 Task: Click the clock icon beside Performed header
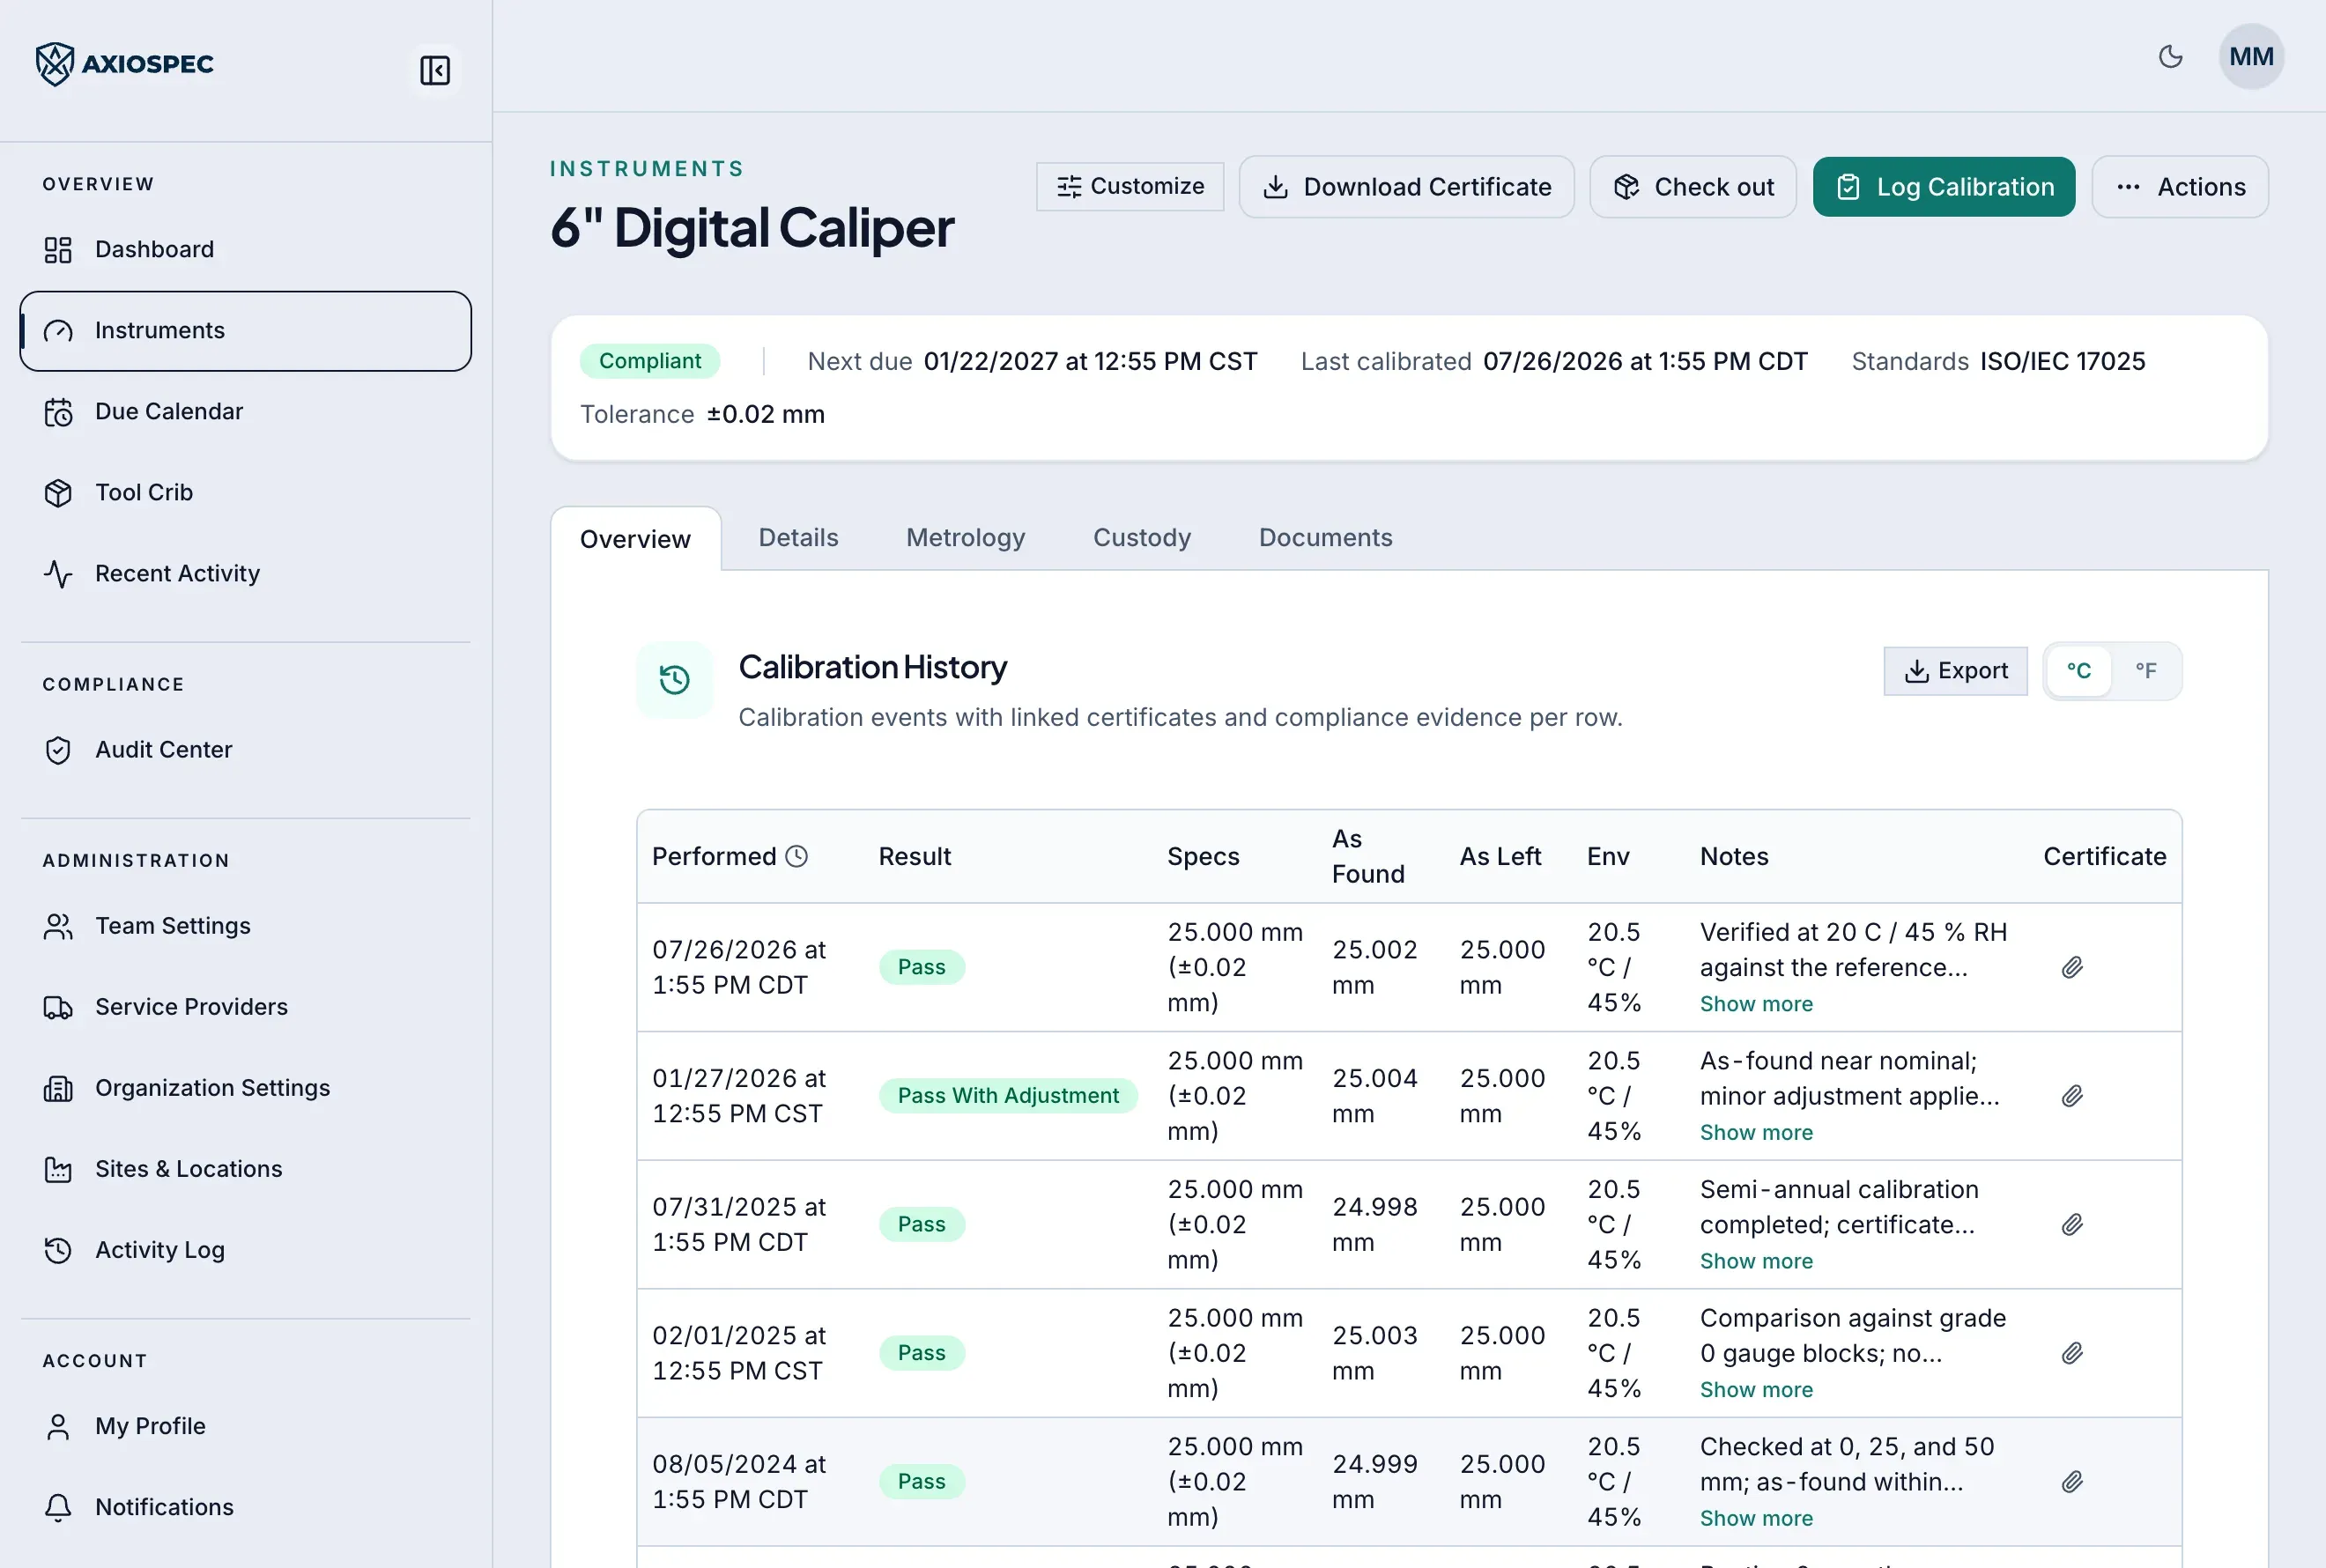[796, 856]
